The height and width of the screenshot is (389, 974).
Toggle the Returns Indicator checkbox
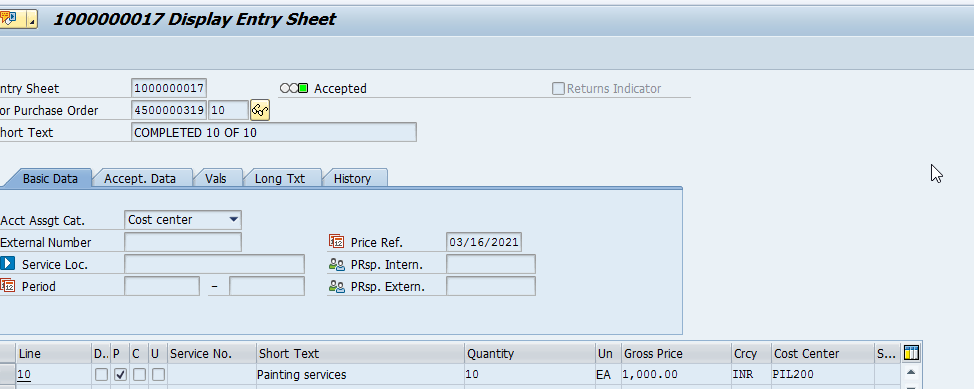(x=558, y=88)
